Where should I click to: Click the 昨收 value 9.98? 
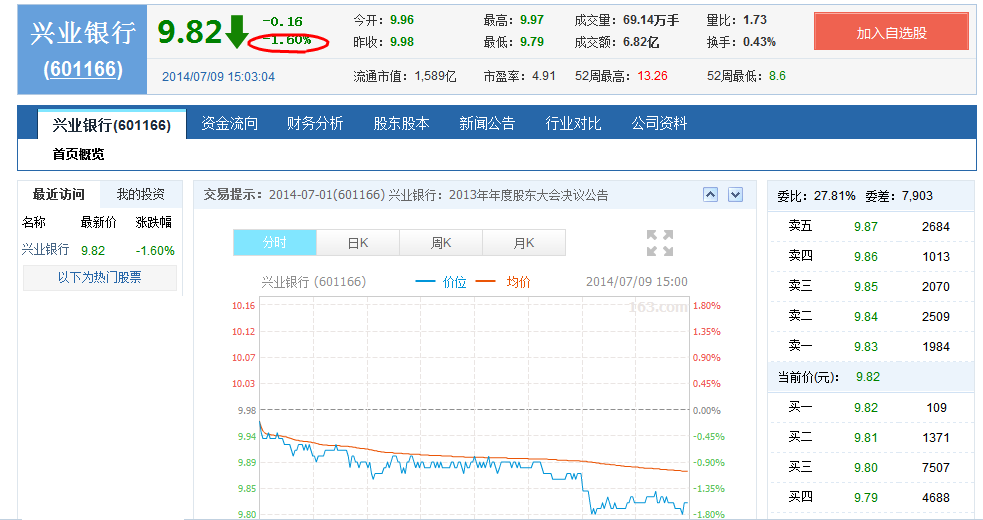click(x=402, y=42)
